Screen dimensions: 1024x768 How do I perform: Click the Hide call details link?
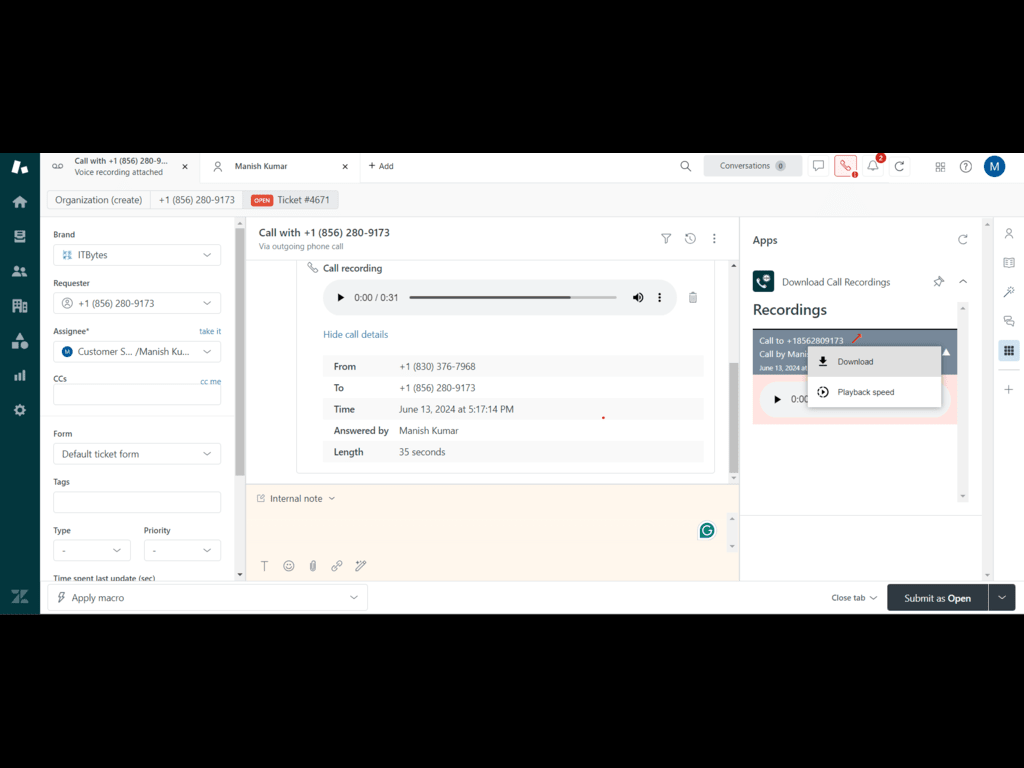[x=355, y=334]
